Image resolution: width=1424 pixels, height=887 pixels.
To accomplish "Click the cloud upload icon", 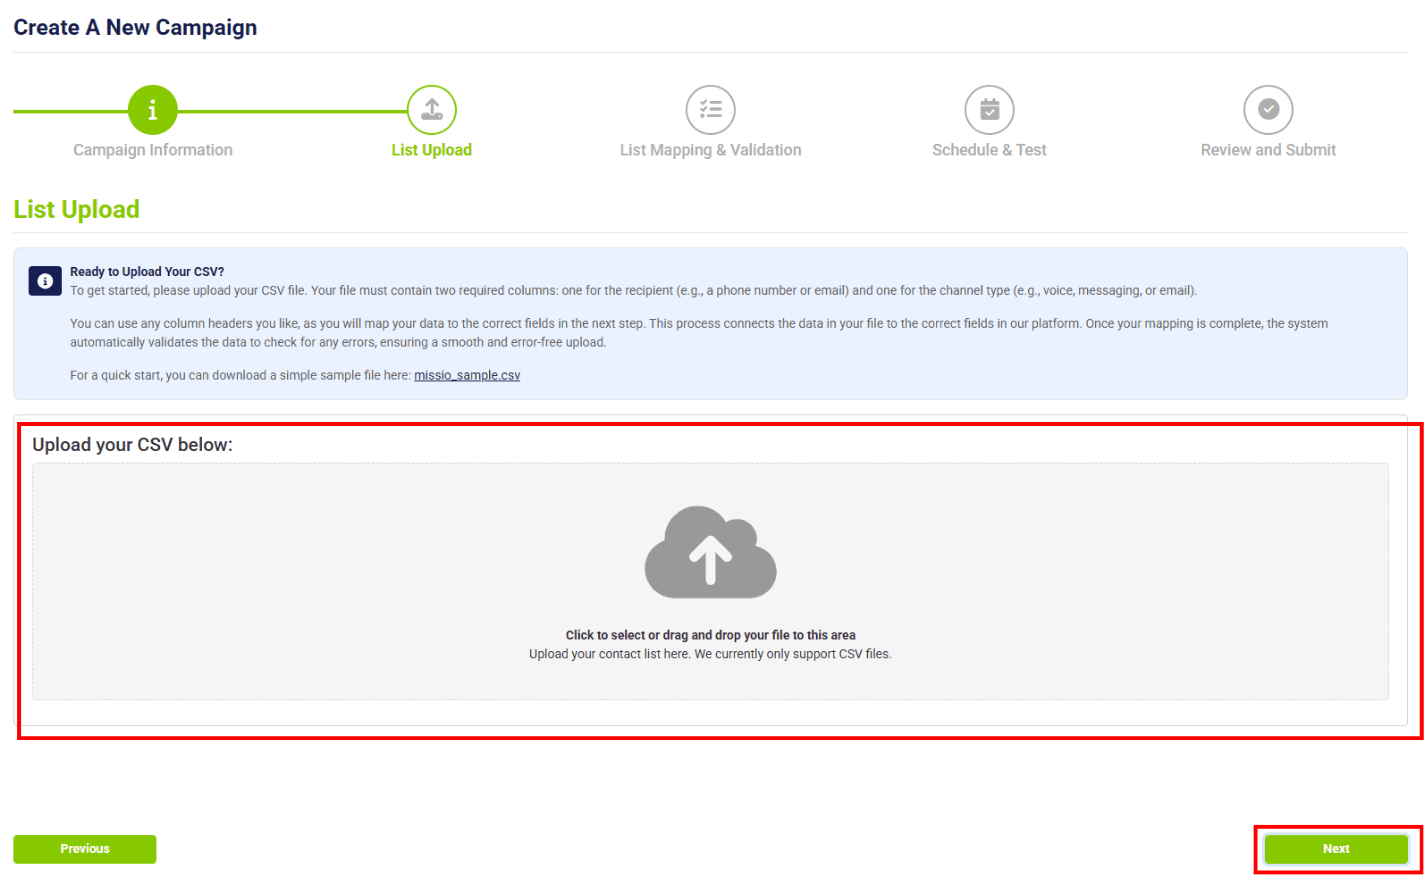I will click(x=710, y=552).
